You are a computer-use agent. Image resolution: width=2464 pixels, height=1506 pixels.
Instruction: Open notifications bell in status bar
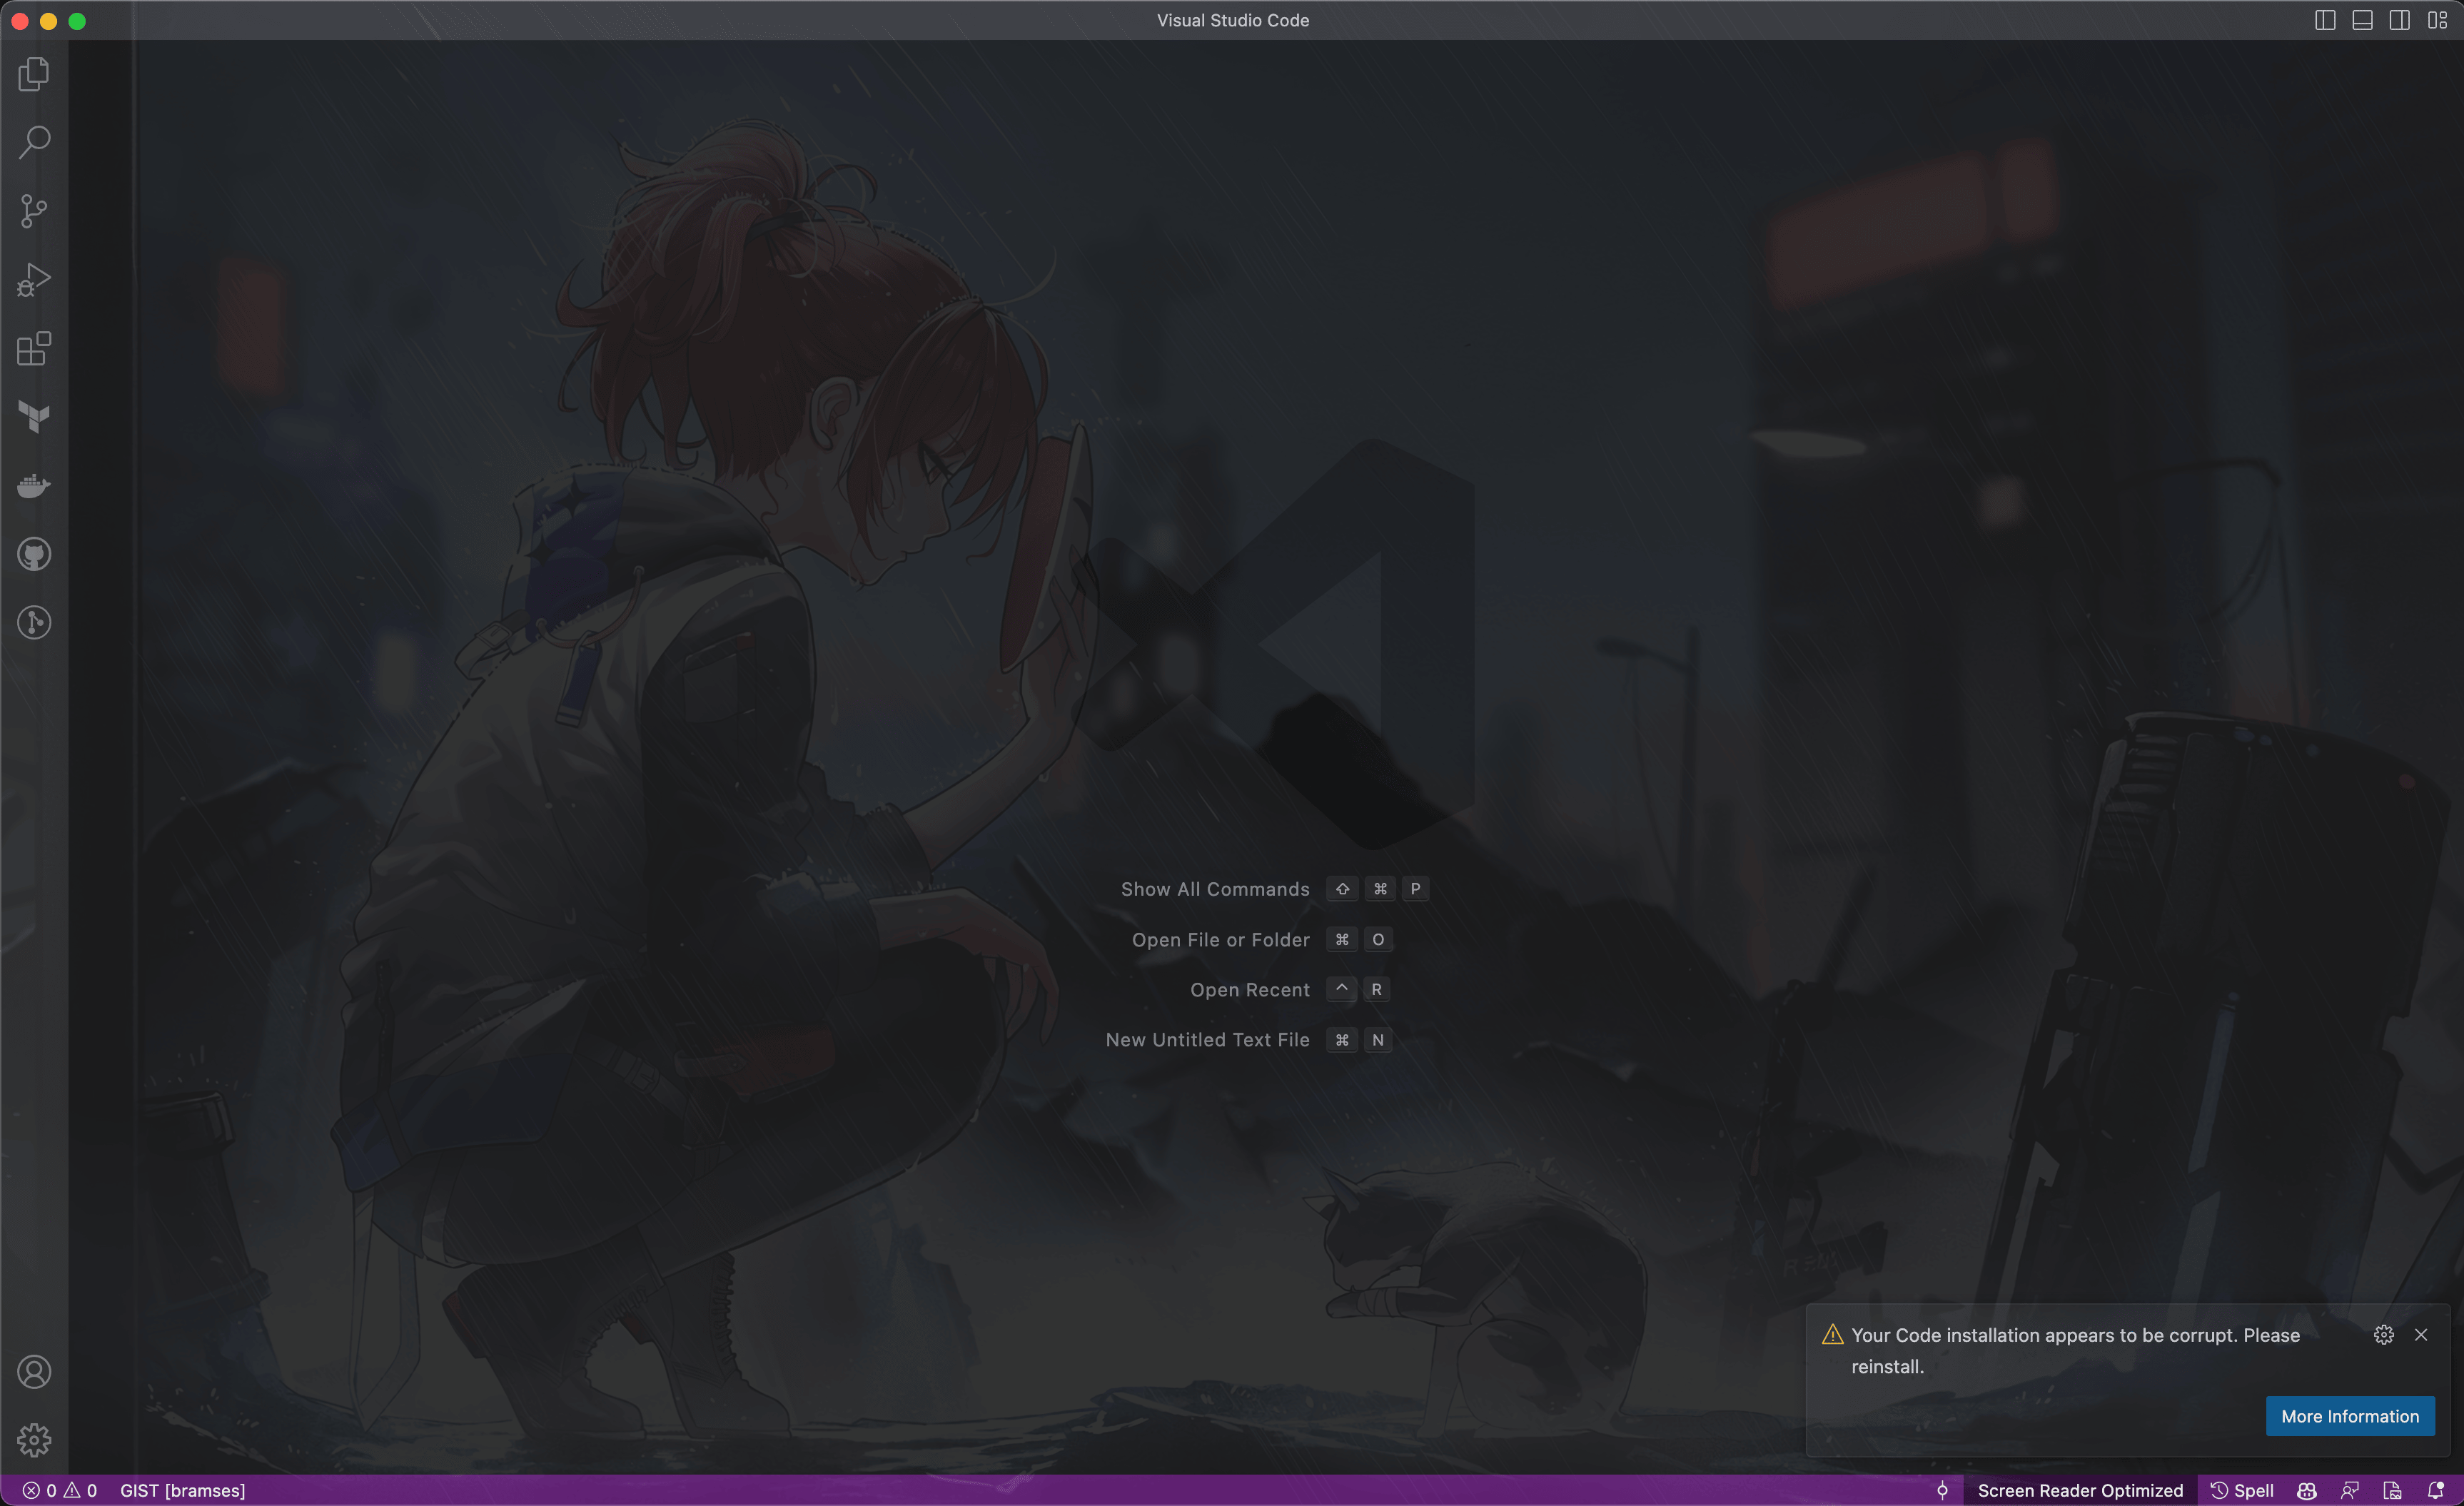(x=2435, y=1490)
